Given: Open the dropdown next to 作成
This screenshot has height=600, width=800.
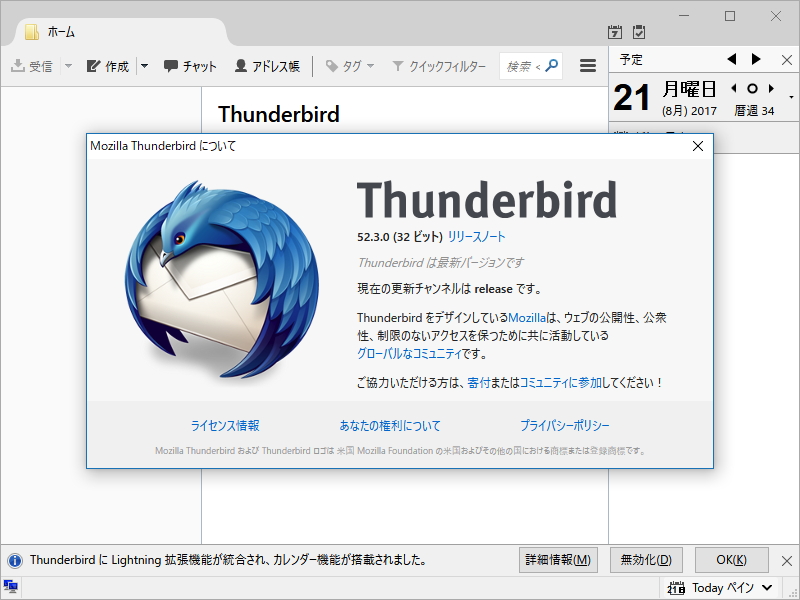Looking at the screenshot, I should [x=142, y=66].
